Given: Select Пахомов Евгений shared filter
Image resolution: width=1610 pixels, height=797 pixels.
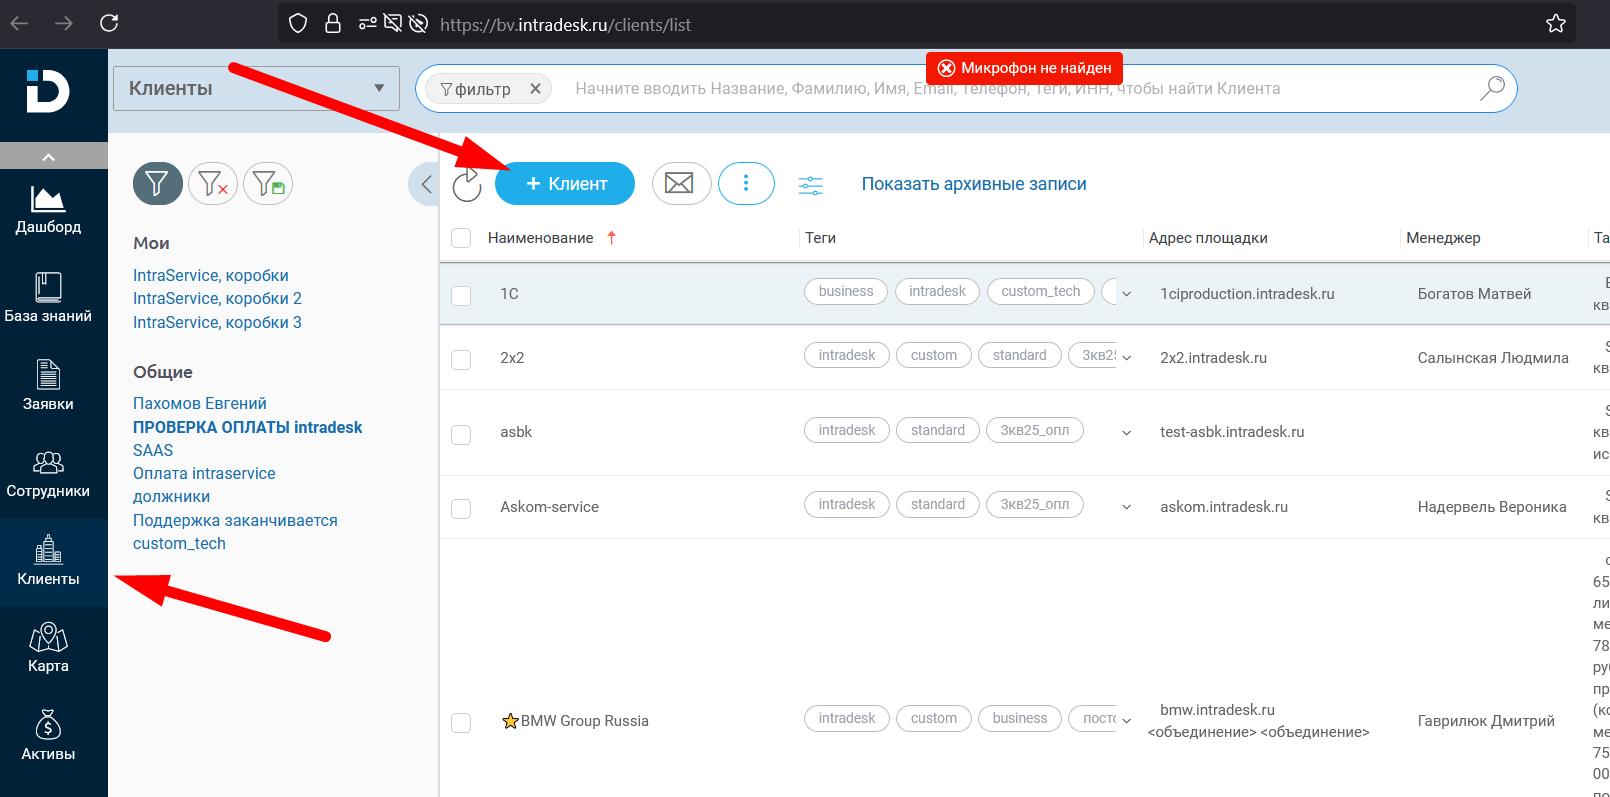Looking at the screenshot, I should pyautogui.click(x=200, y=403).
